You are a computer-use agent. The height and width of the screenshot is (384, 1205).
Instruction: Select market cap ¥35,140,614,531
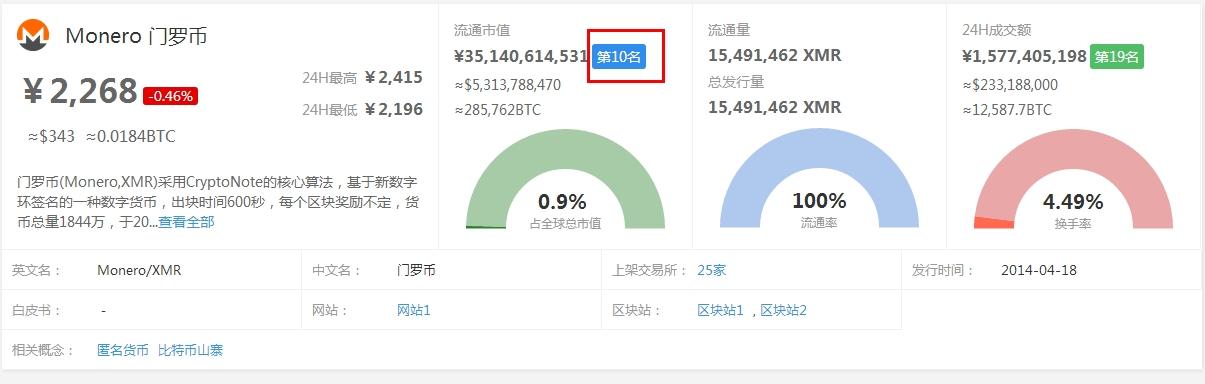click(x=520, y=57)
